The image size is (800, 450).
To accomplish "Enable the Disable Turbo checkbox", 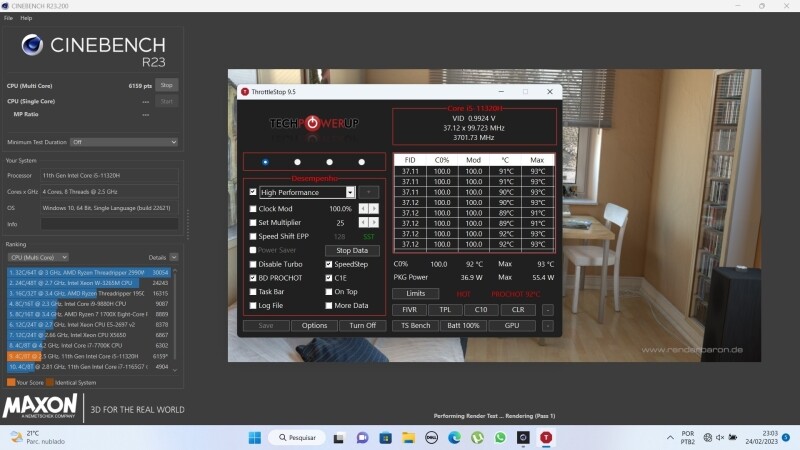I will point(253,264).
